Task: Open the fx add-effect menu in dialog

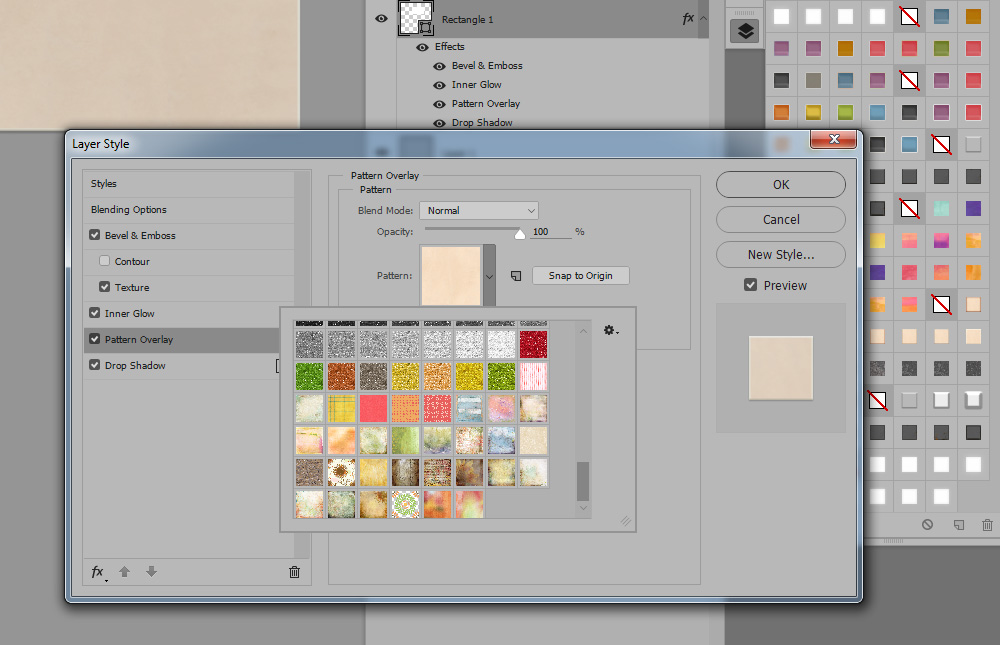Action: pos(98,572)
